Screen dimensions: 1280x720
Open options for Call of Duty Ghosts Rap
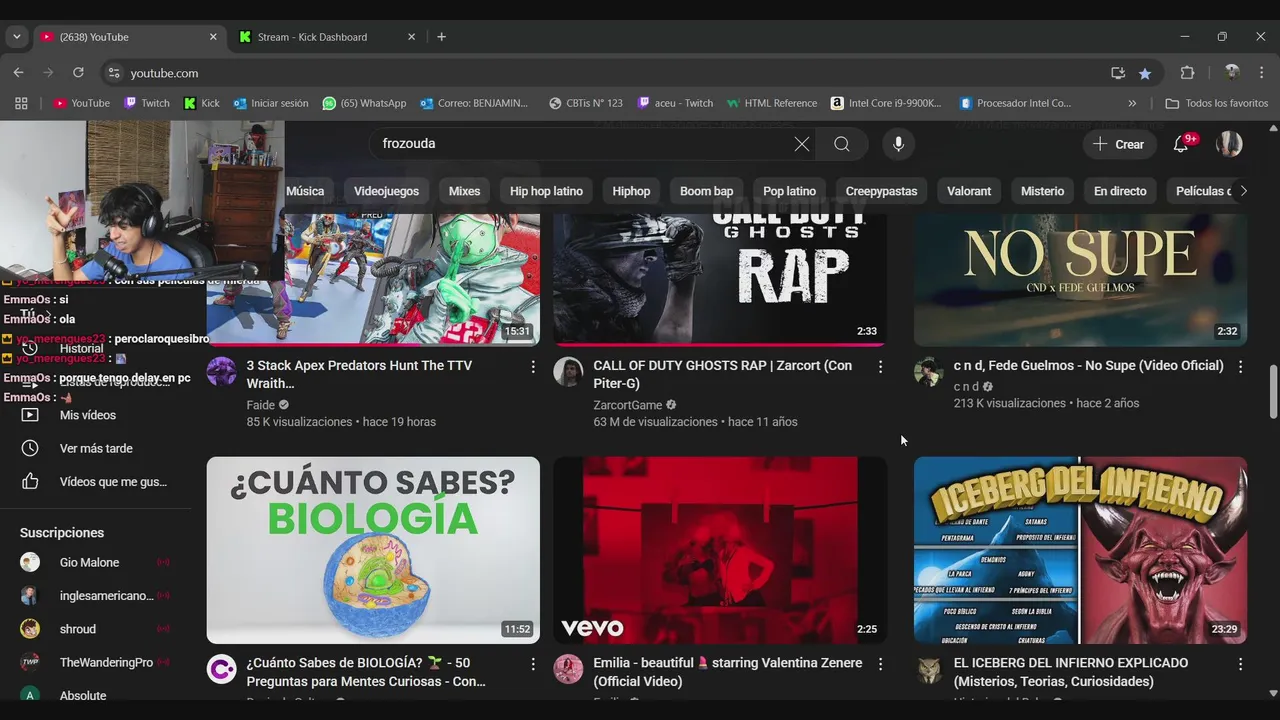coord(880,367)
